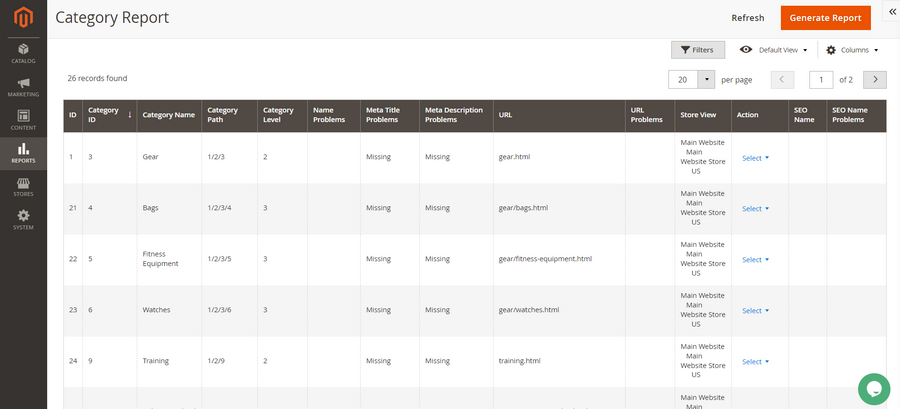Sort by Category Name column header
This screenshot has width=900, height=409.
[x=169, y=115]
